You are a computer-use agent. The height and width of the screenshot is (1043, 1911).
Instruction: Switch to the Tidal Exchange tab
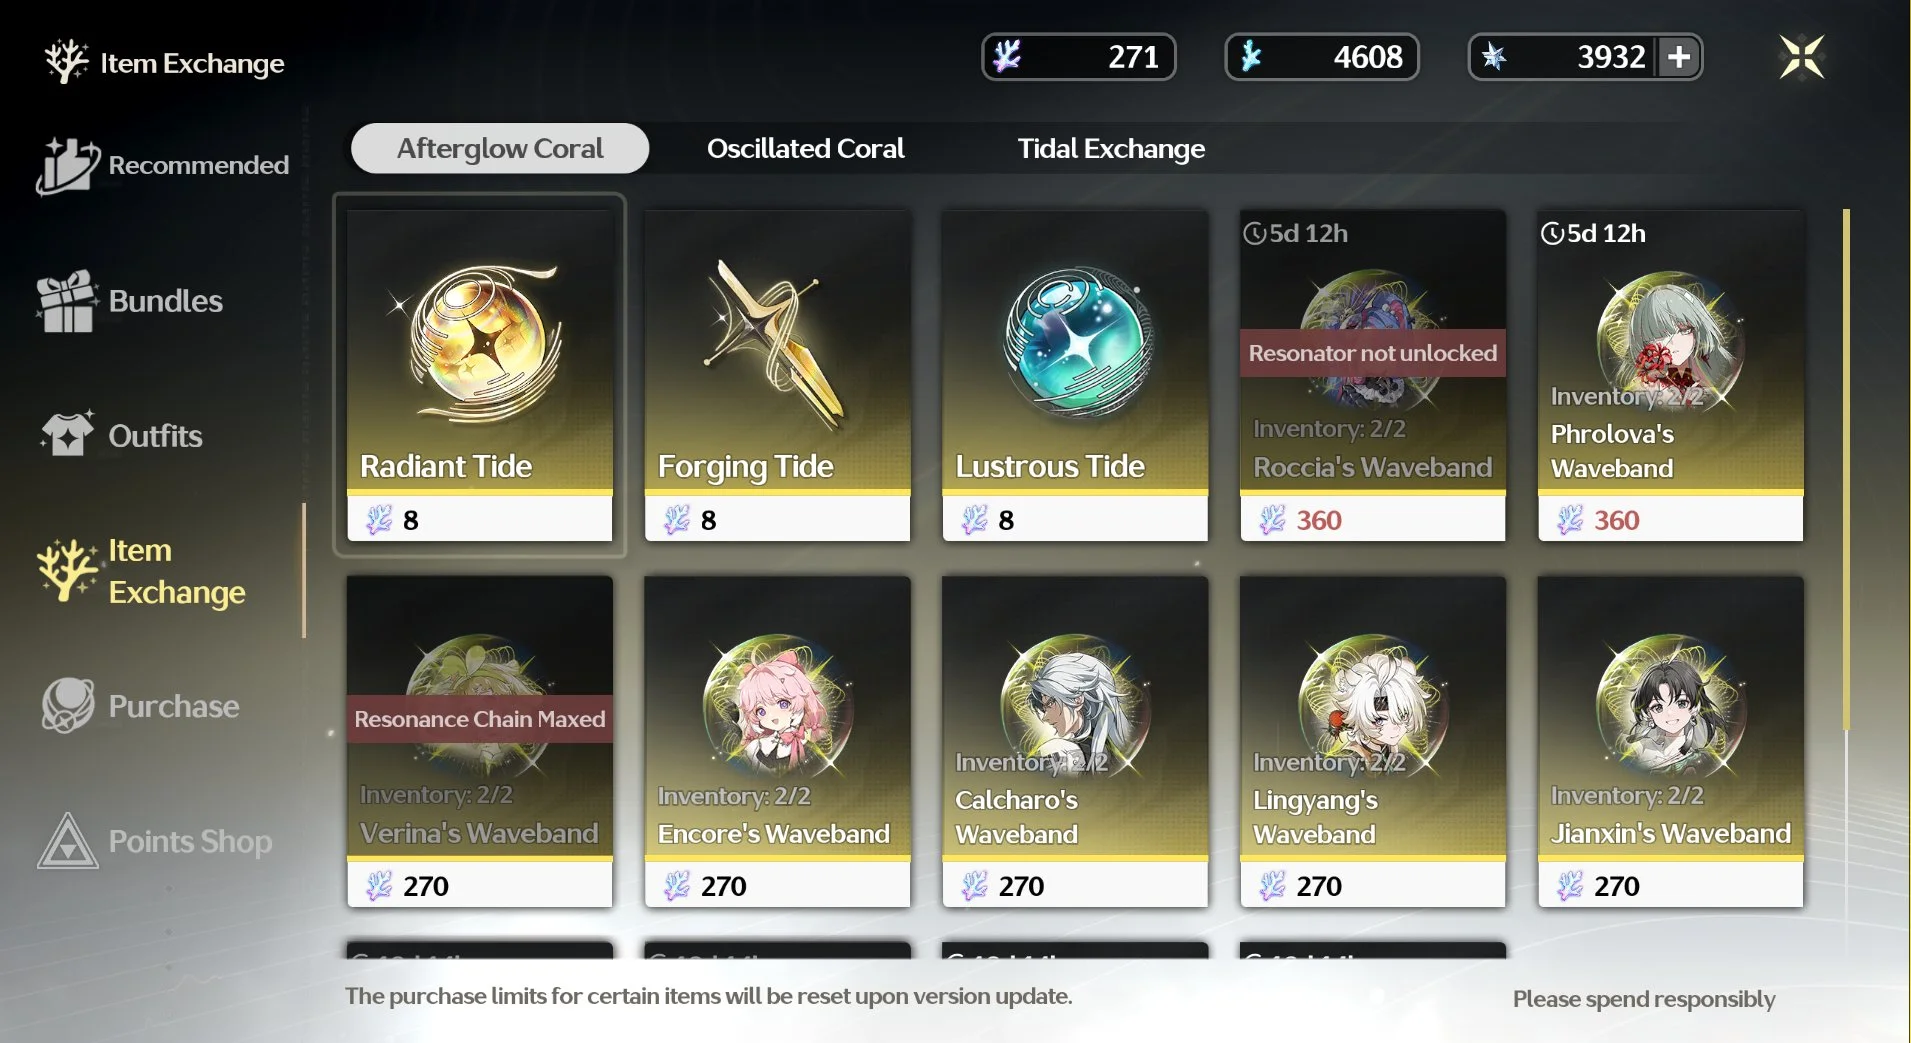(1111, 149)
